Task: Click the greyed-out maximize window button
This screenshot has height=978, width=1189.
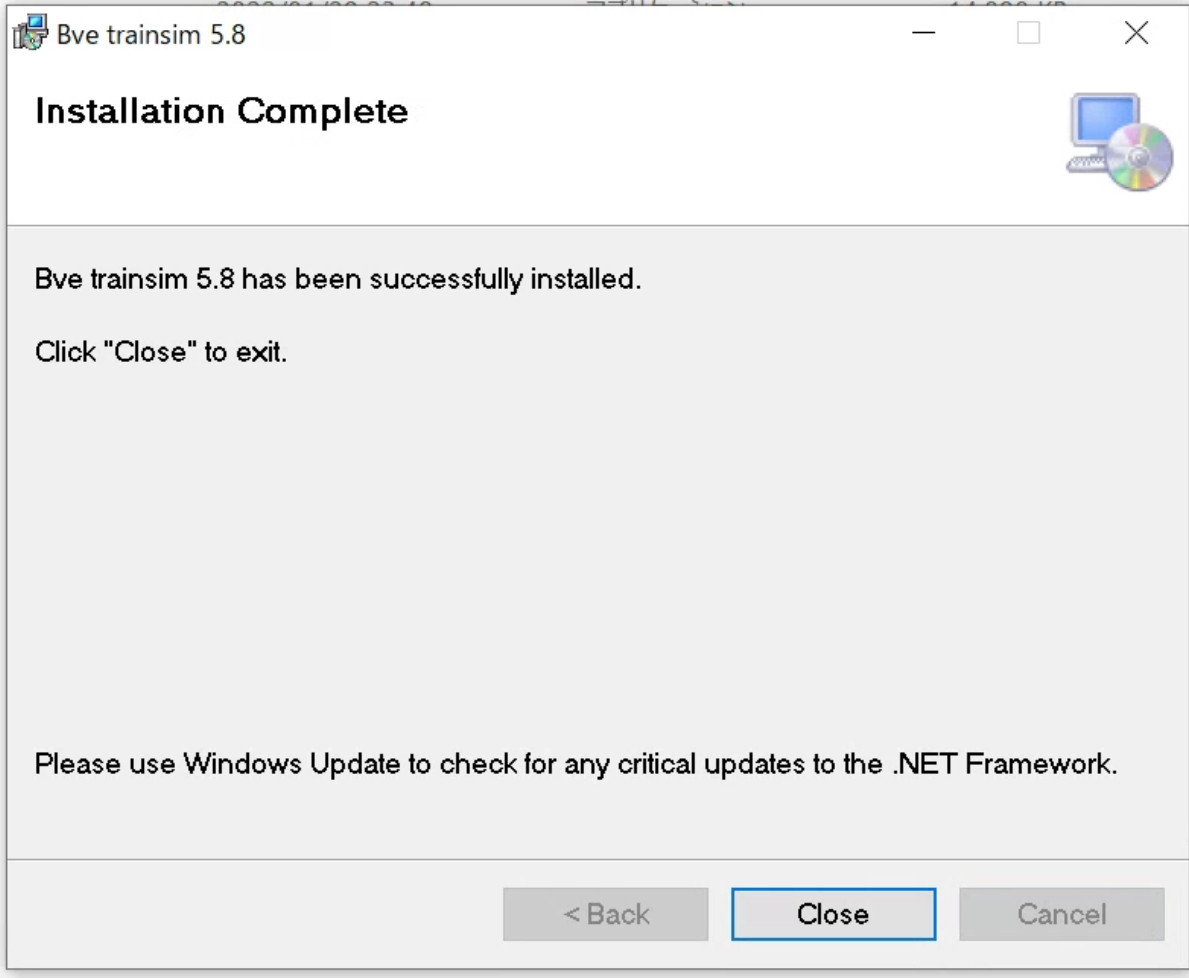Action: pyautogui.click(x=1028, y=34)
